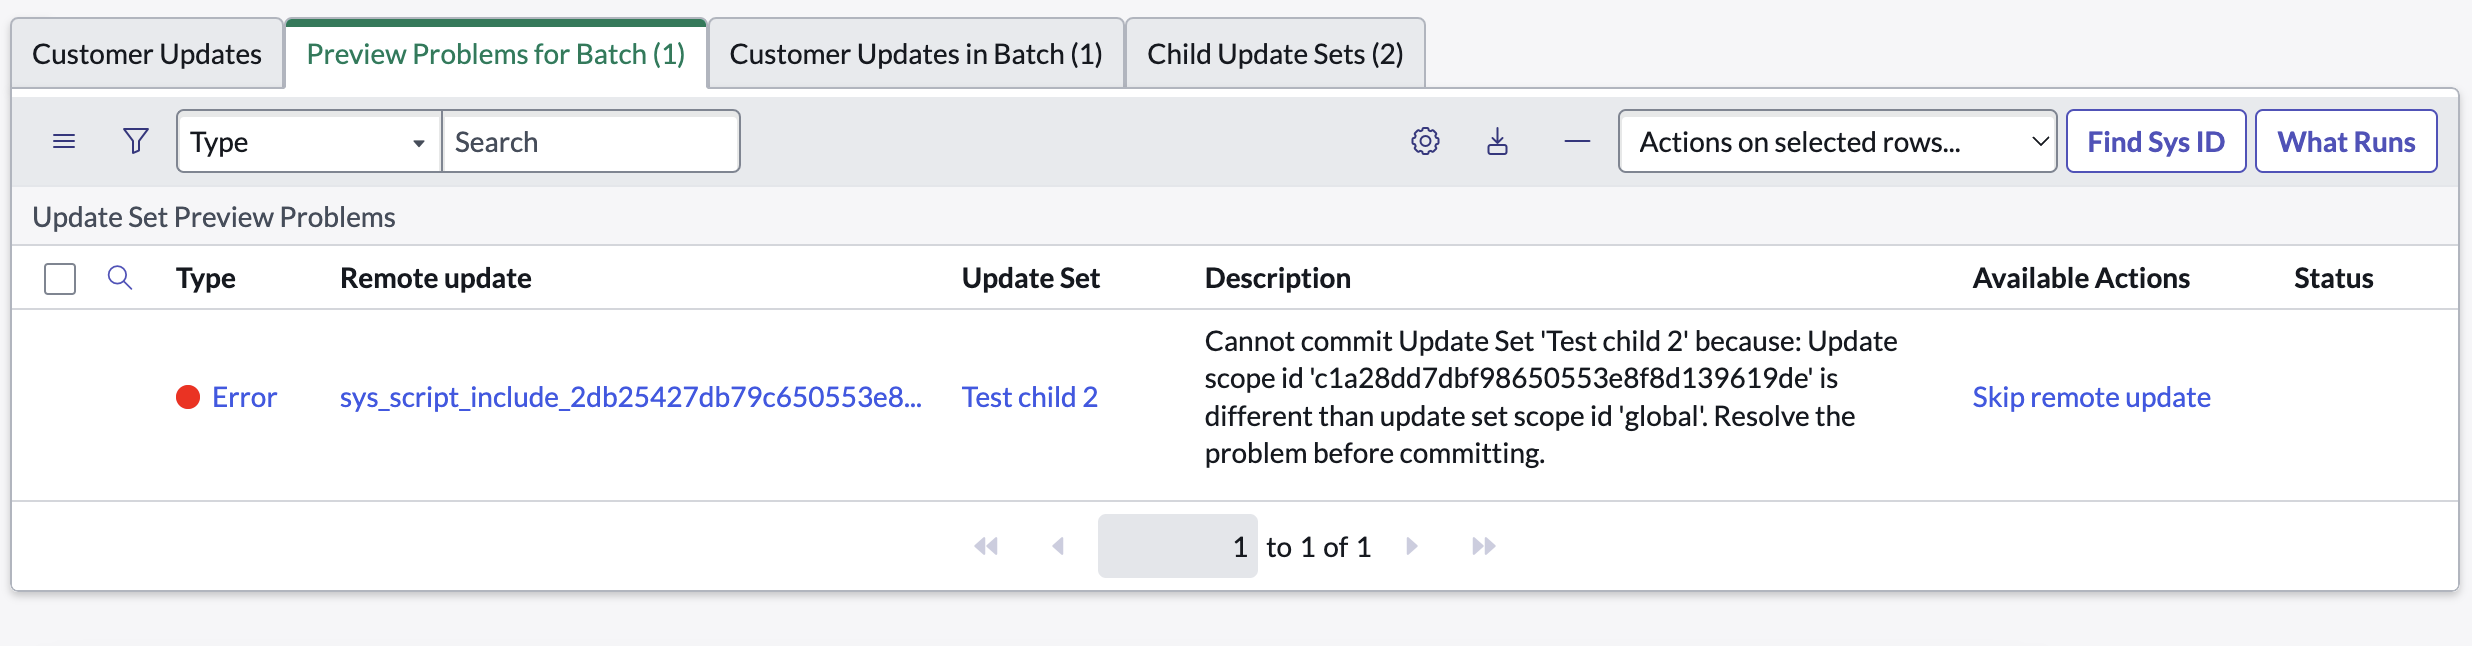Image resolution: width=2472 pixels, height=646 pixels.
Task: Open the Type search field dropdown
Action: click(309, 142)
